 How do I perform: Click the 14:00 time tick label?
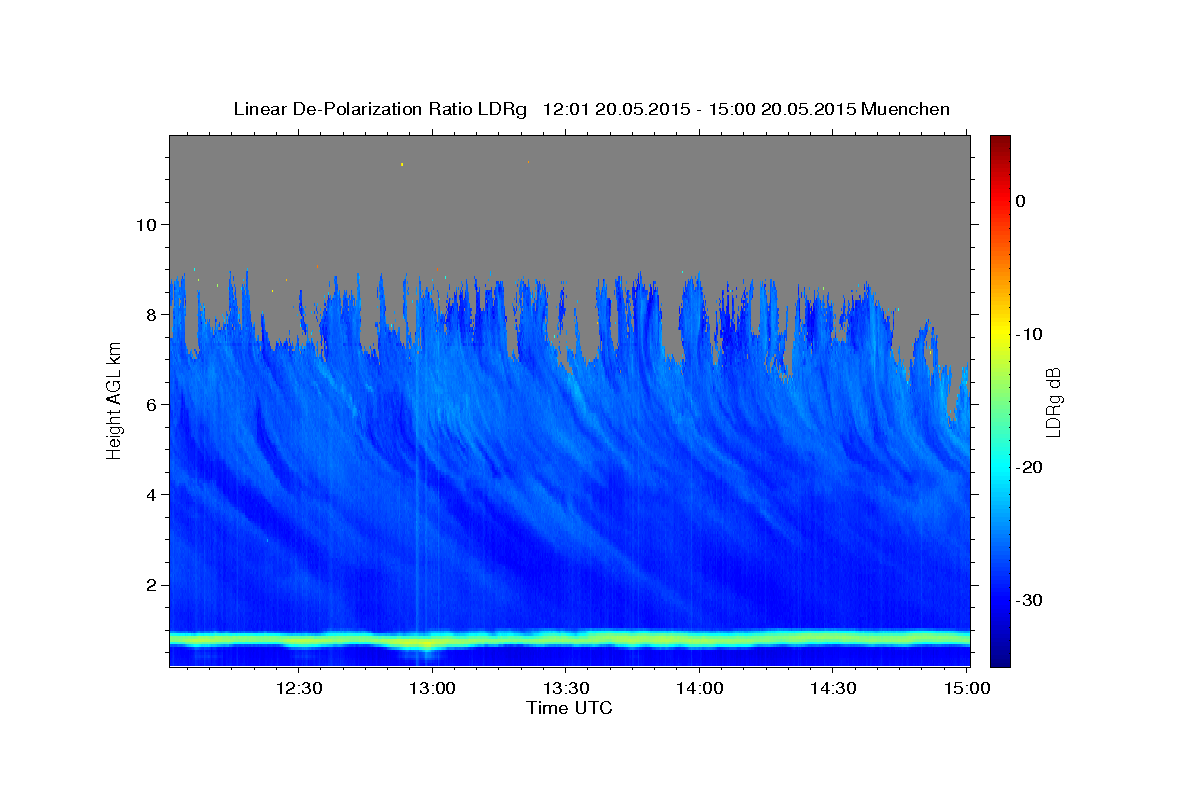(x=699, y=688)
